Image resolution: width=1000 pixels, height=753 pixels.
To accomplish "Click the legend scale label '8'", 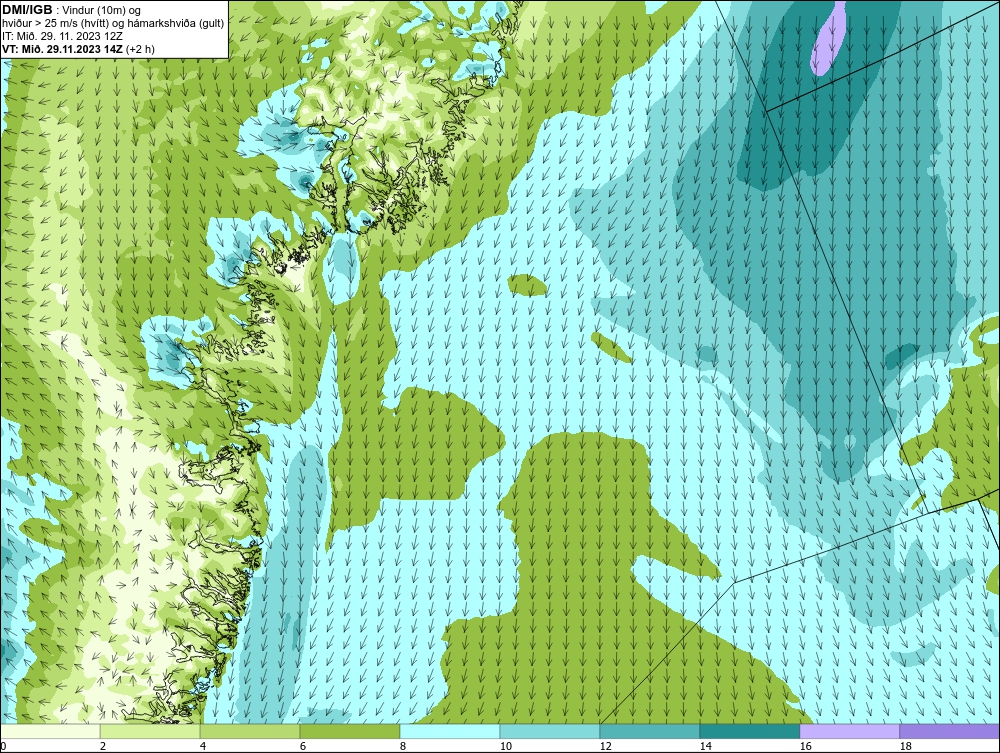I will pyautogui.click(x=402, y=746).
